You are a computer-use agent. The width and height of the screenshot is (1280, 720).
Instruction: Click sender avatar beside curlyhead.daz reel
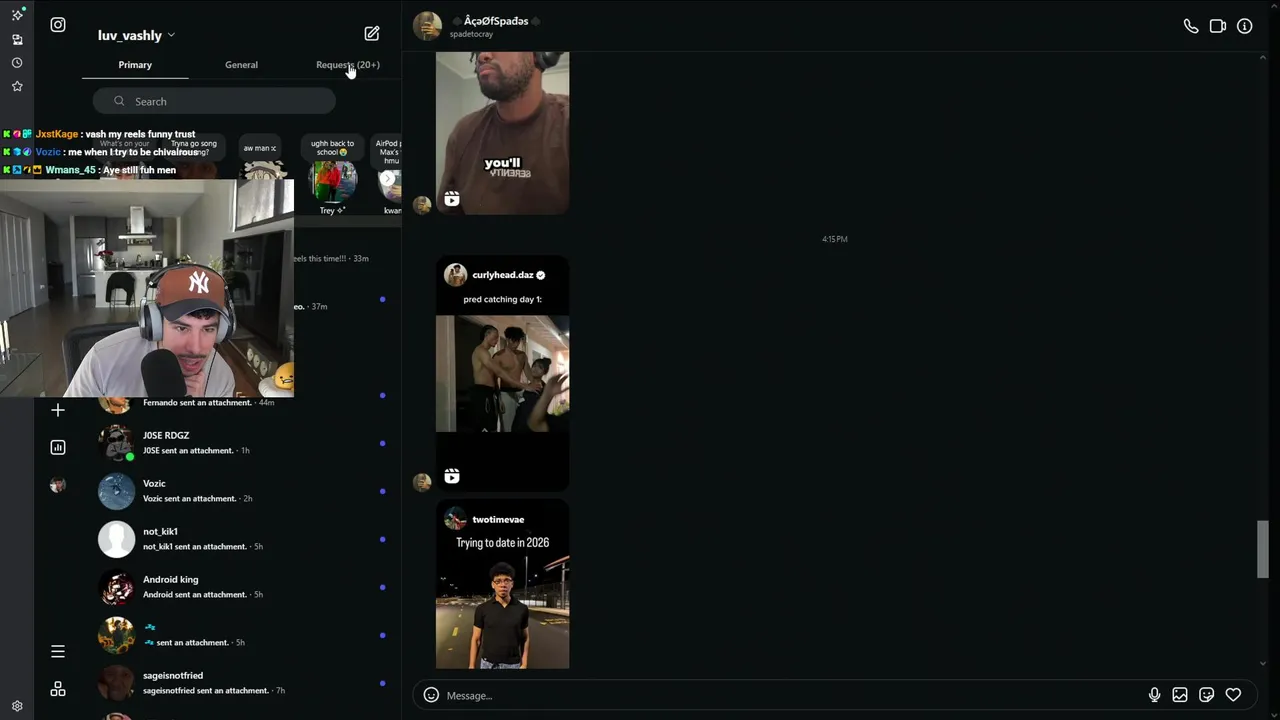pos(422,482)
